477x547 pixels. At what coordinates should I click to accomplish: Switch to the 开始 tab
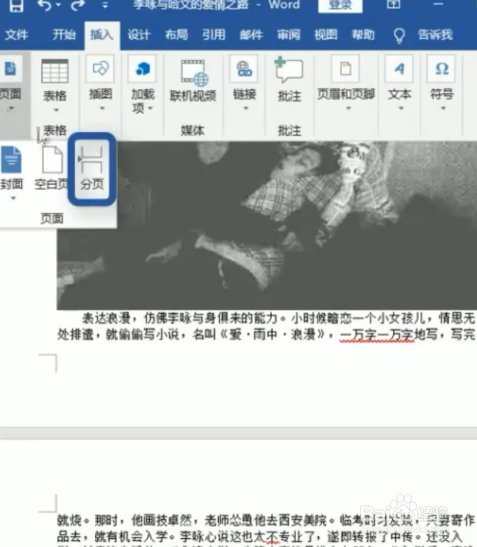(x=64, y=35)
